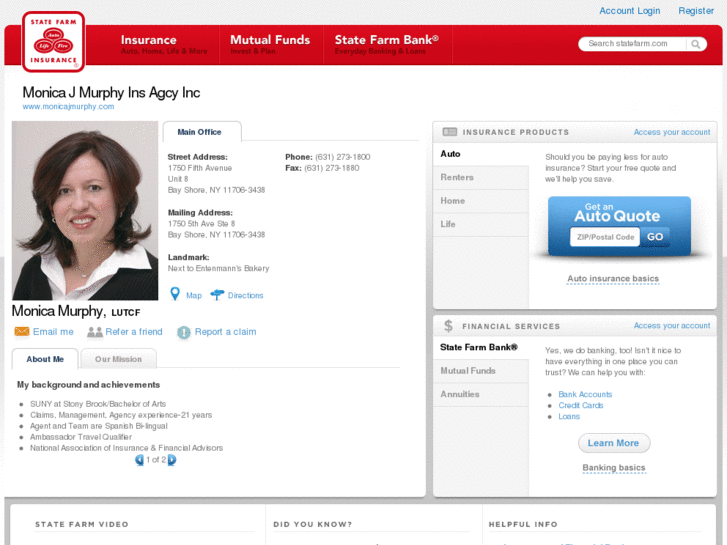Image resolution: width=727 pixels, height=545 pixels.
Task: Click the Email me link
Action: tap(53, 332)
